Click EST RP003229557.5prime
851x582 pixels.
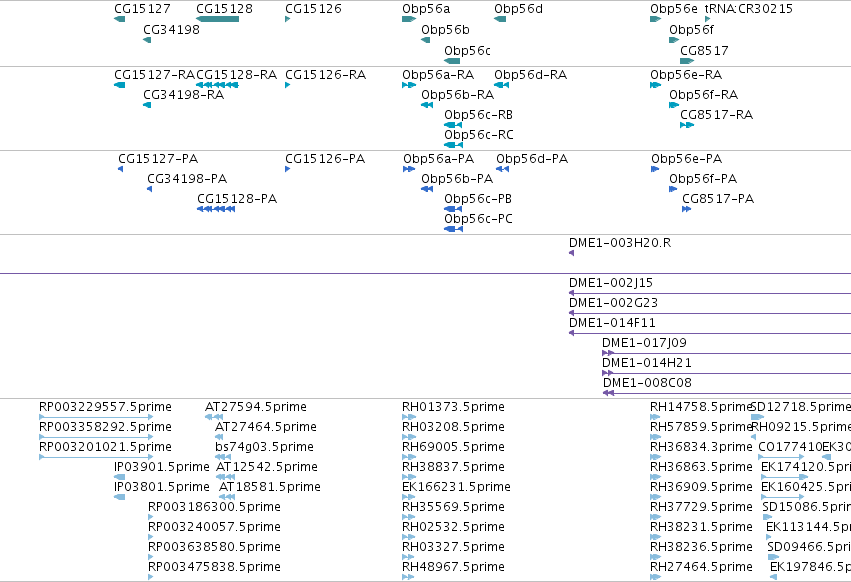click(105, 407)
